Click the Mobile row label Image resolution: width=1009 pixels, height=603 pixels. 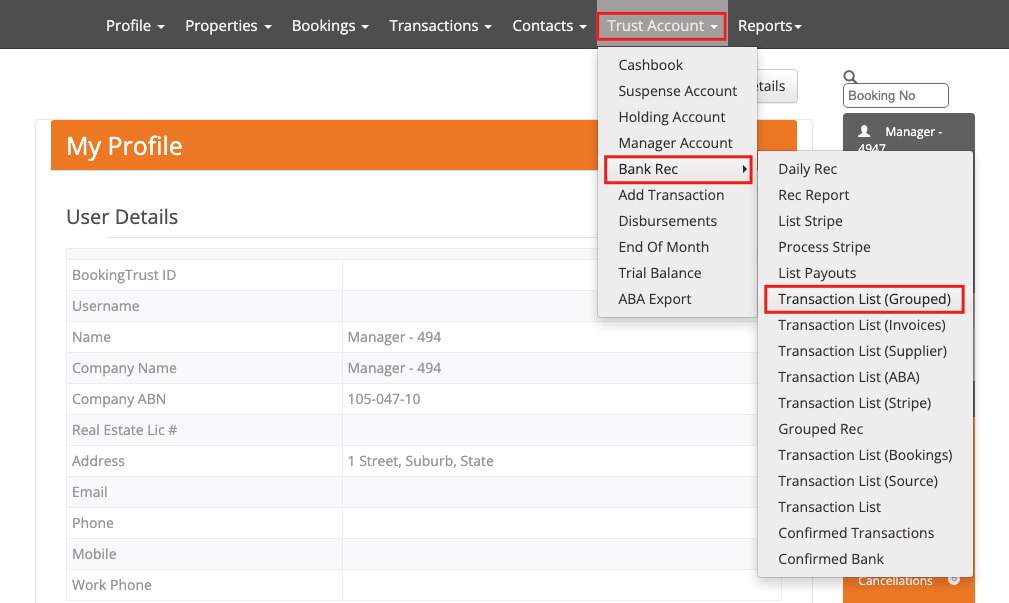pos(94,554)
